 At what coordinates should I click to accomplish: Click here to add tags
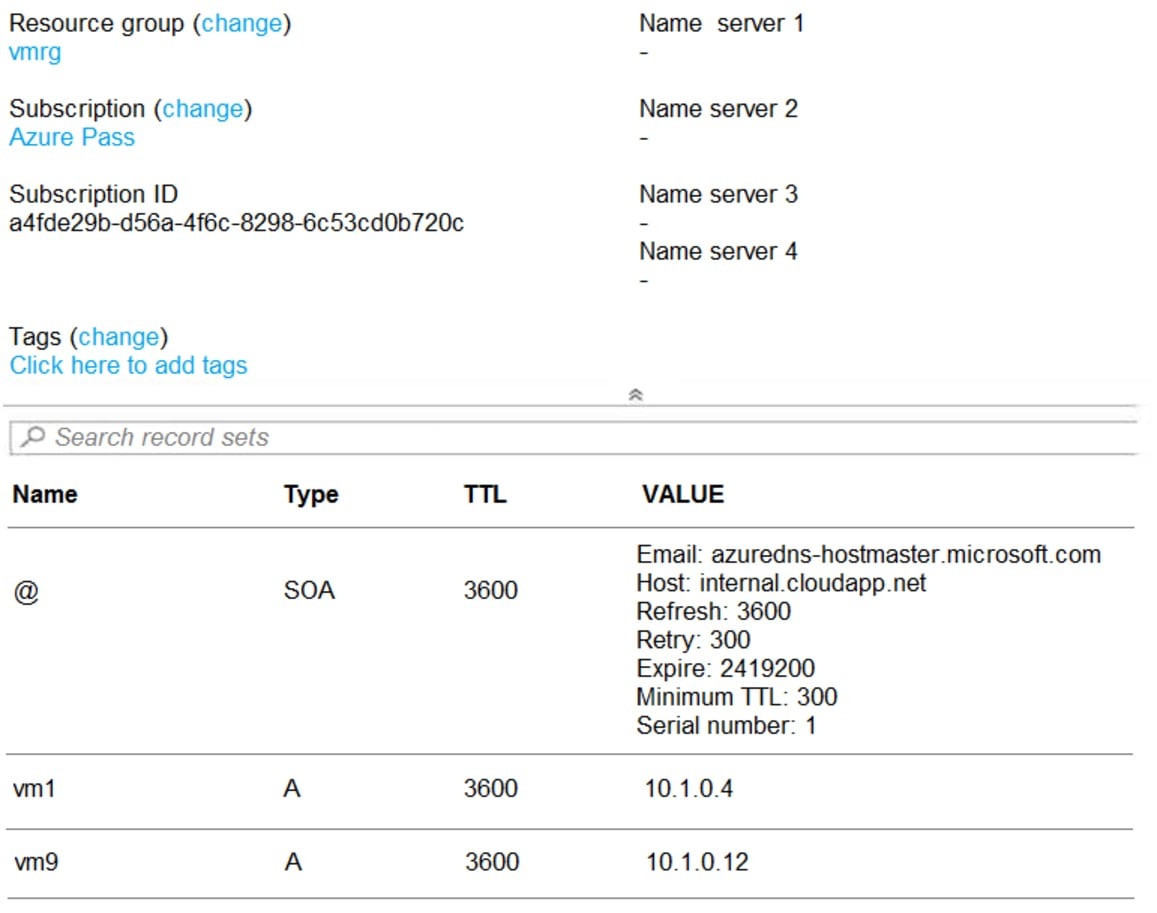pos(126,365)
